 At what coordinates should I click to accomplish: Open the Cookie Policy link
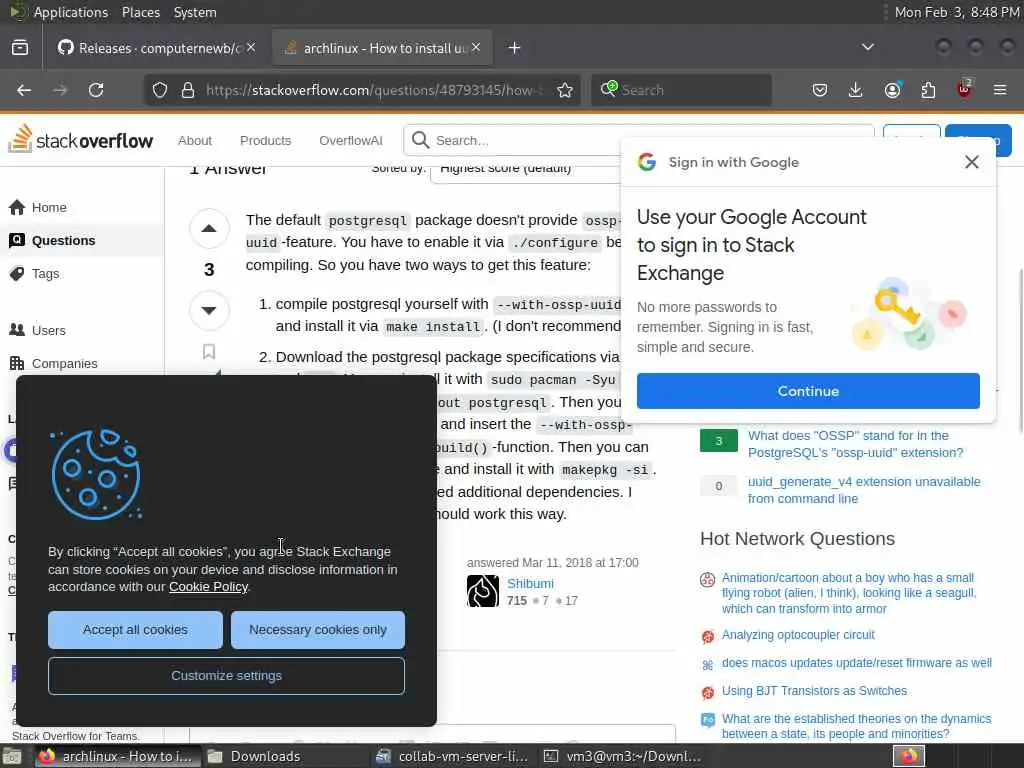[x=208, y=586]
